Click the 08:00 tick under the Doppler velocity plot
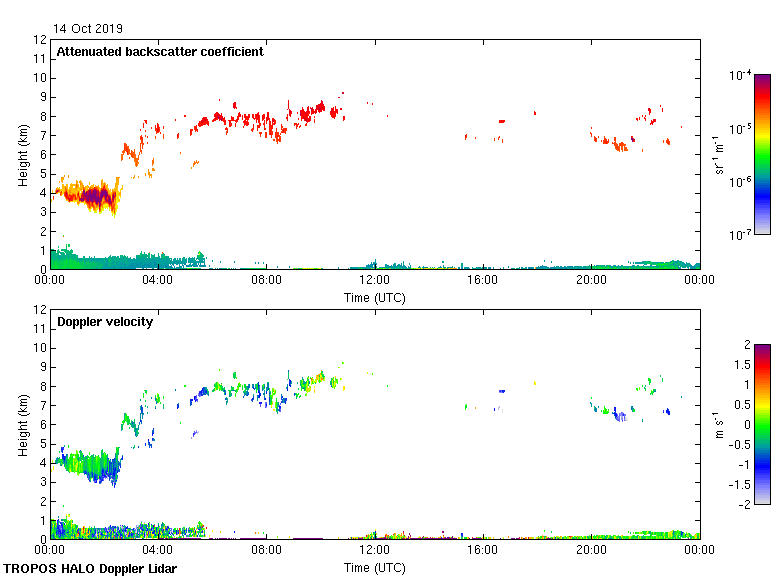The height and width of the screenshot is (580, 780). click(x=267, y=551)
